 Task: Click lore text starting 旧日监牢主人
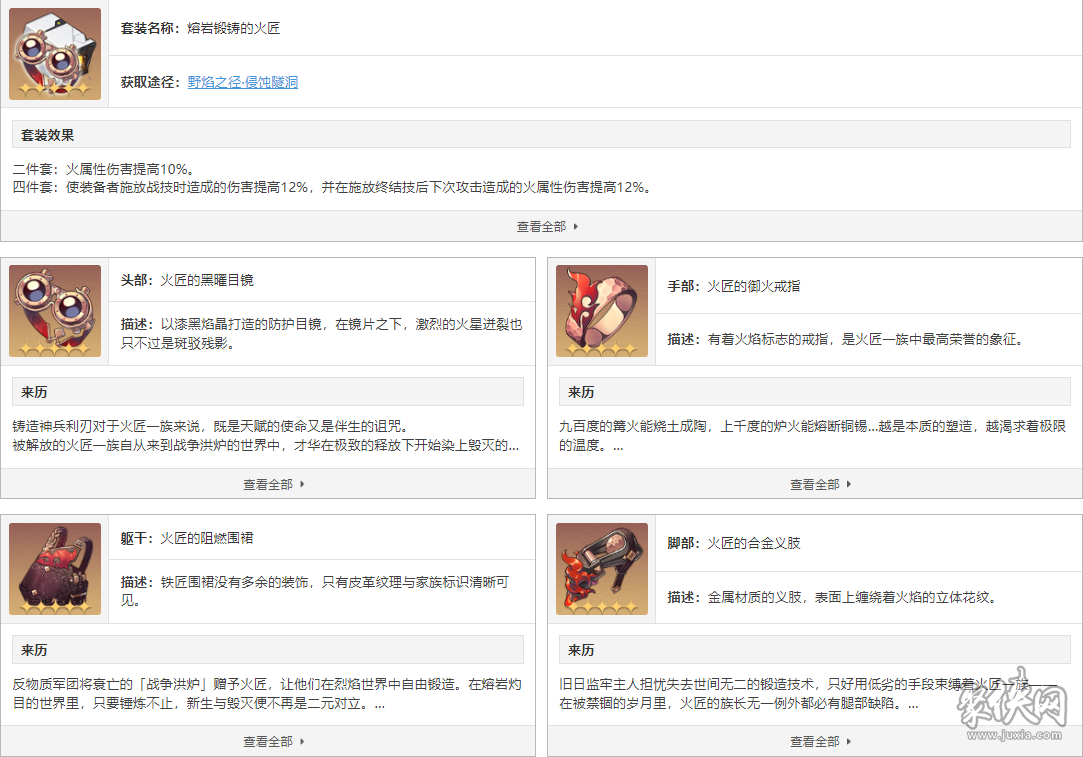(x=808, y=693)
